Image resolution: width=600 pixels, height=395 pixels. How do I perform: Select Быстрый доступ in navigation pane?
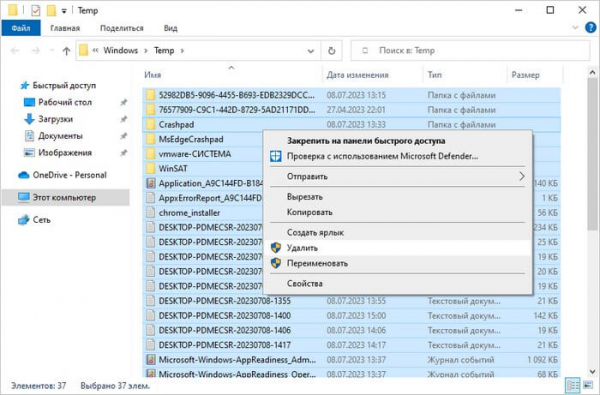[x=64, y=85]
